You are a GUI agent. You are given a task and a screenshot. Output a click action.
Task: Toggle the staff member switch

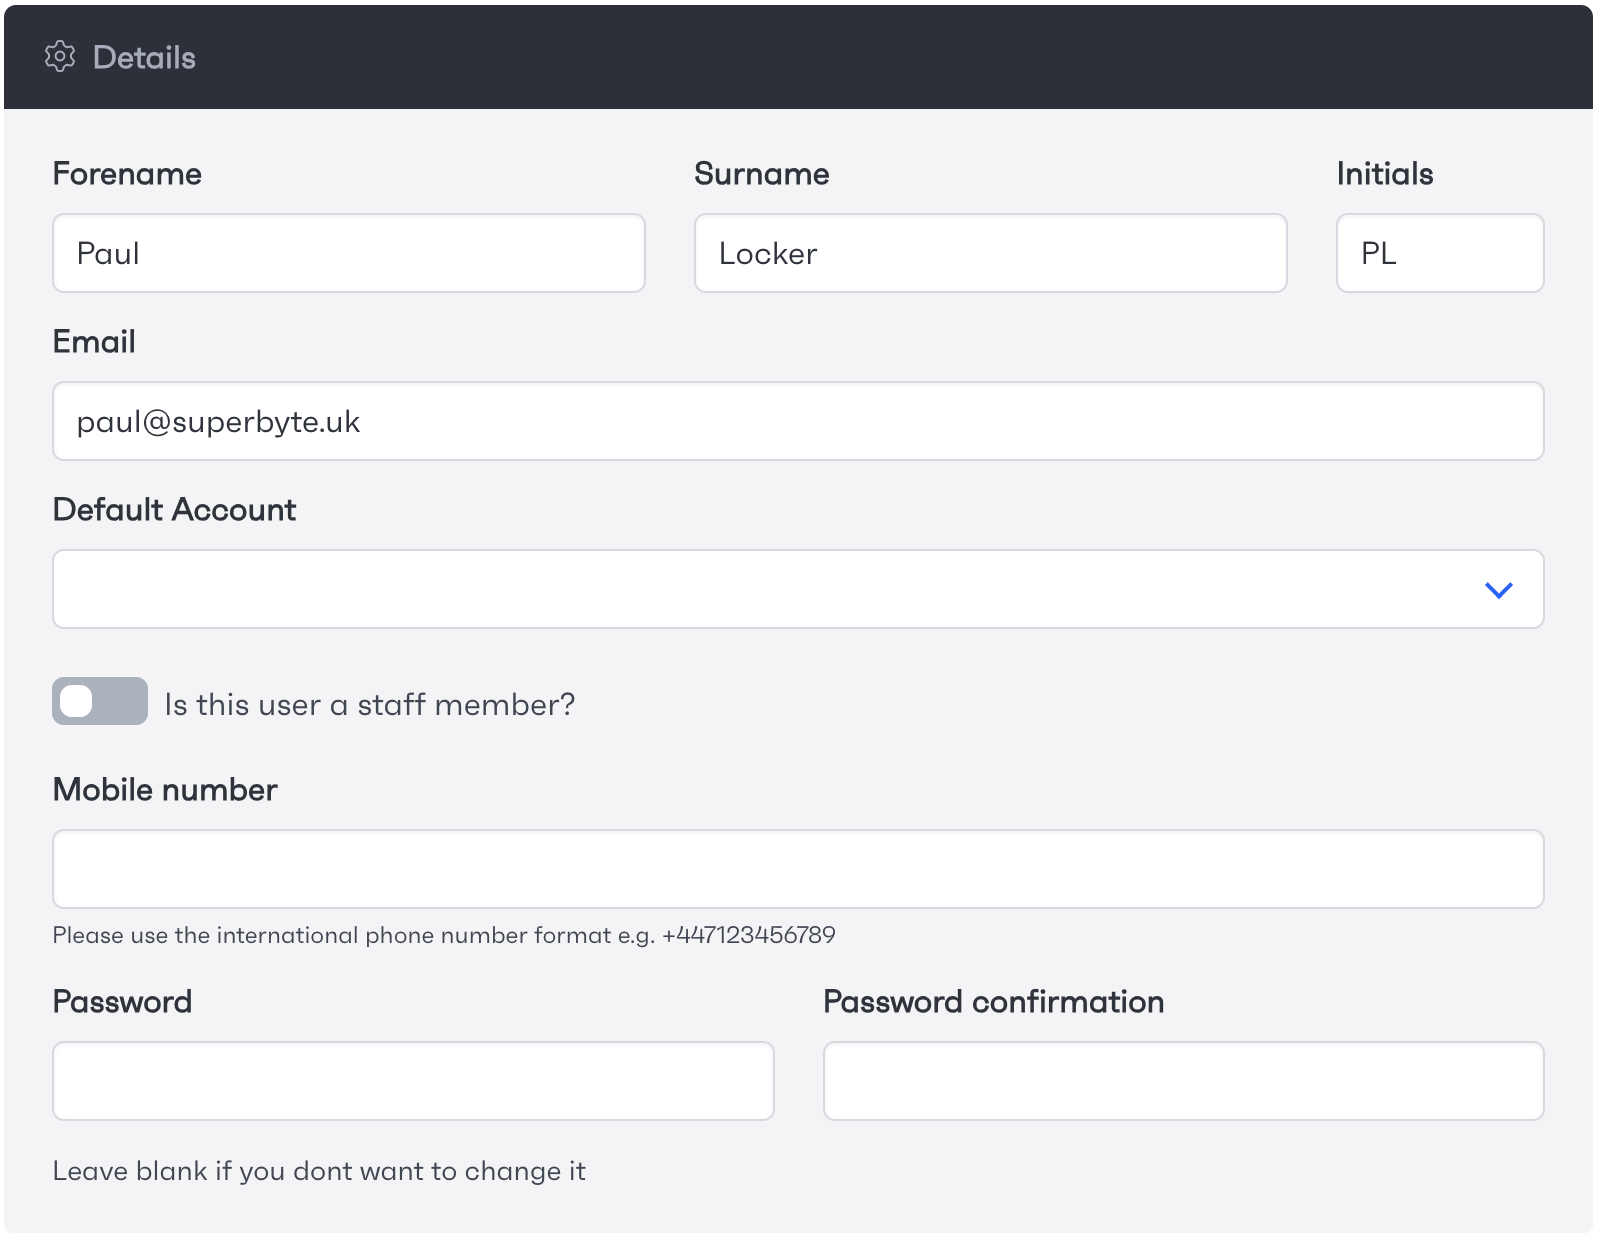pos(100,701)
